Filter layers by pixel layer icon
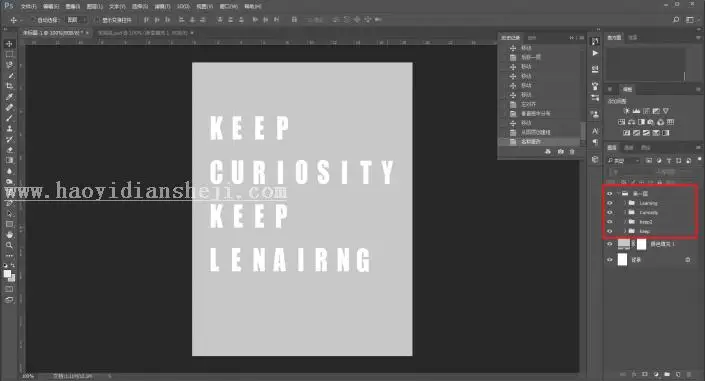 [649, 161]
